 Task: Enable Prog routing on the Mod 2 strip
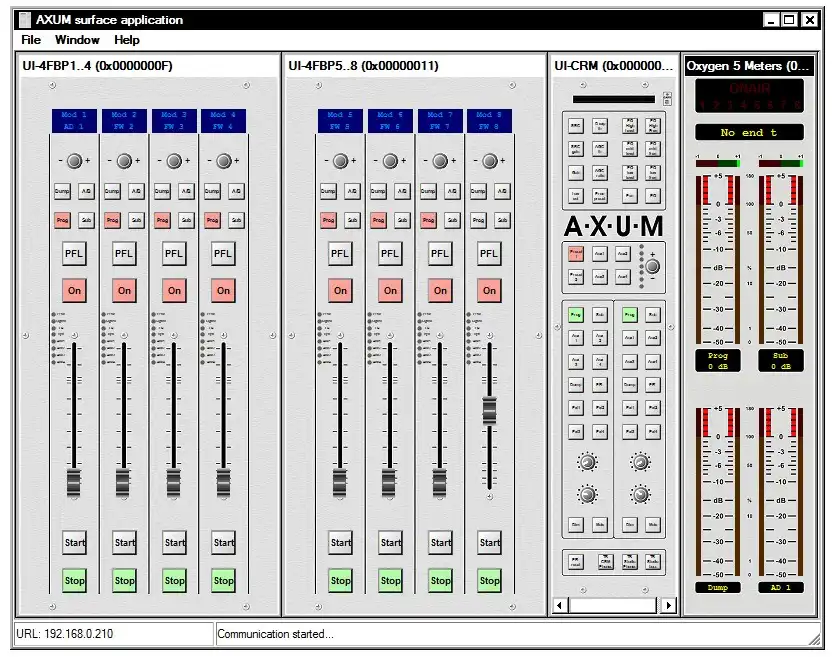[111, 220]
